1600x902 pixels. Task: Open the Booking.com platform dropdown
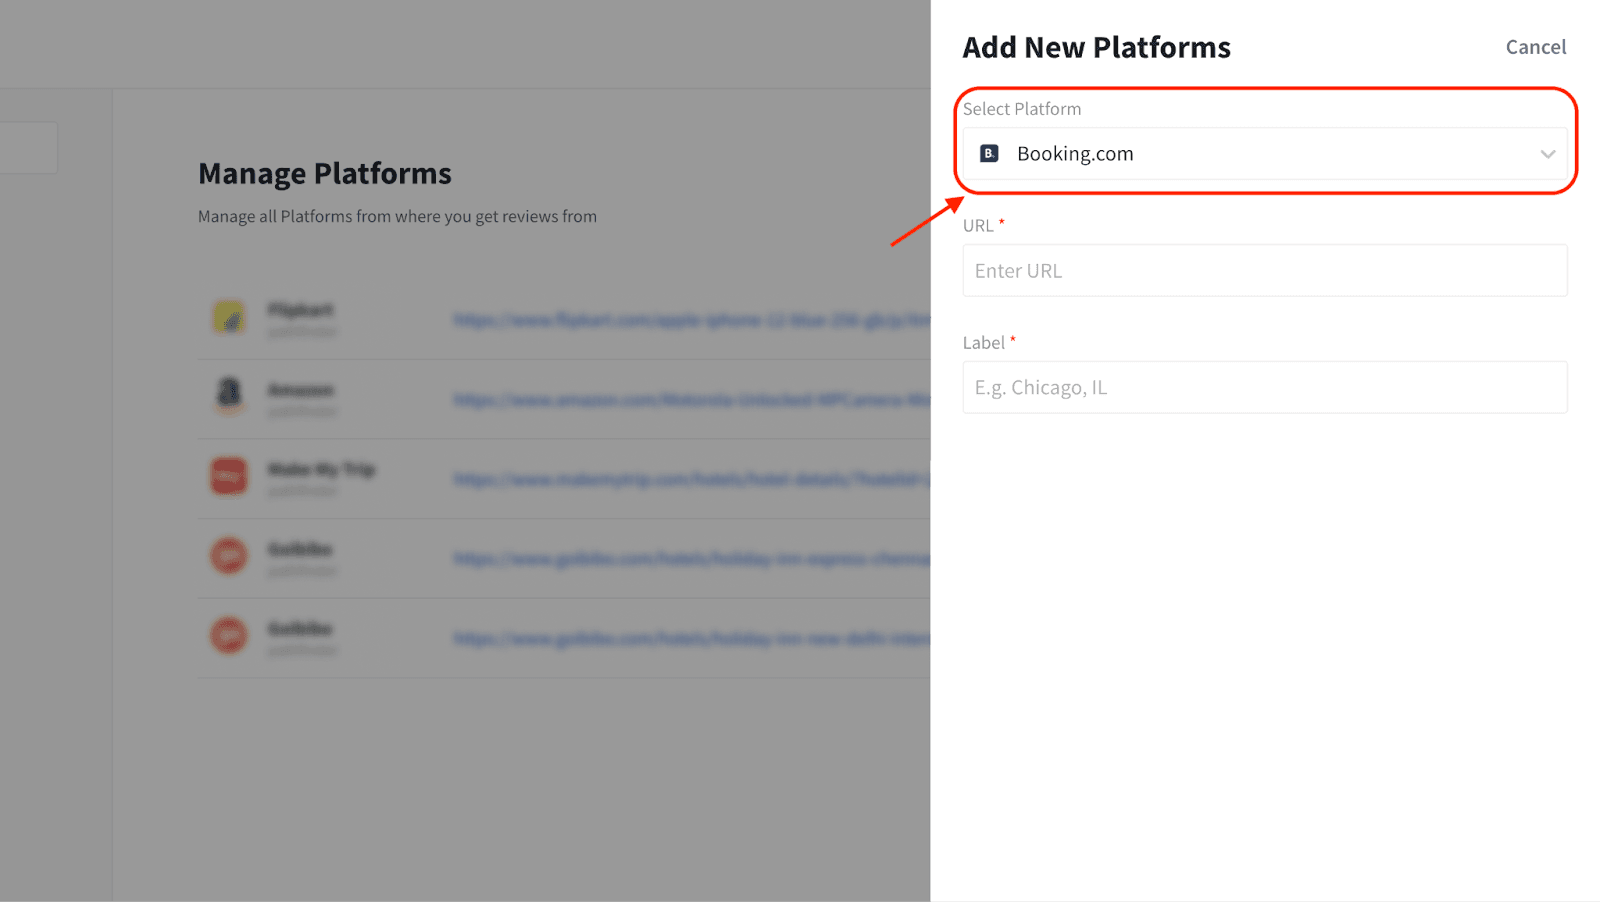click(x=1264, y=154)
